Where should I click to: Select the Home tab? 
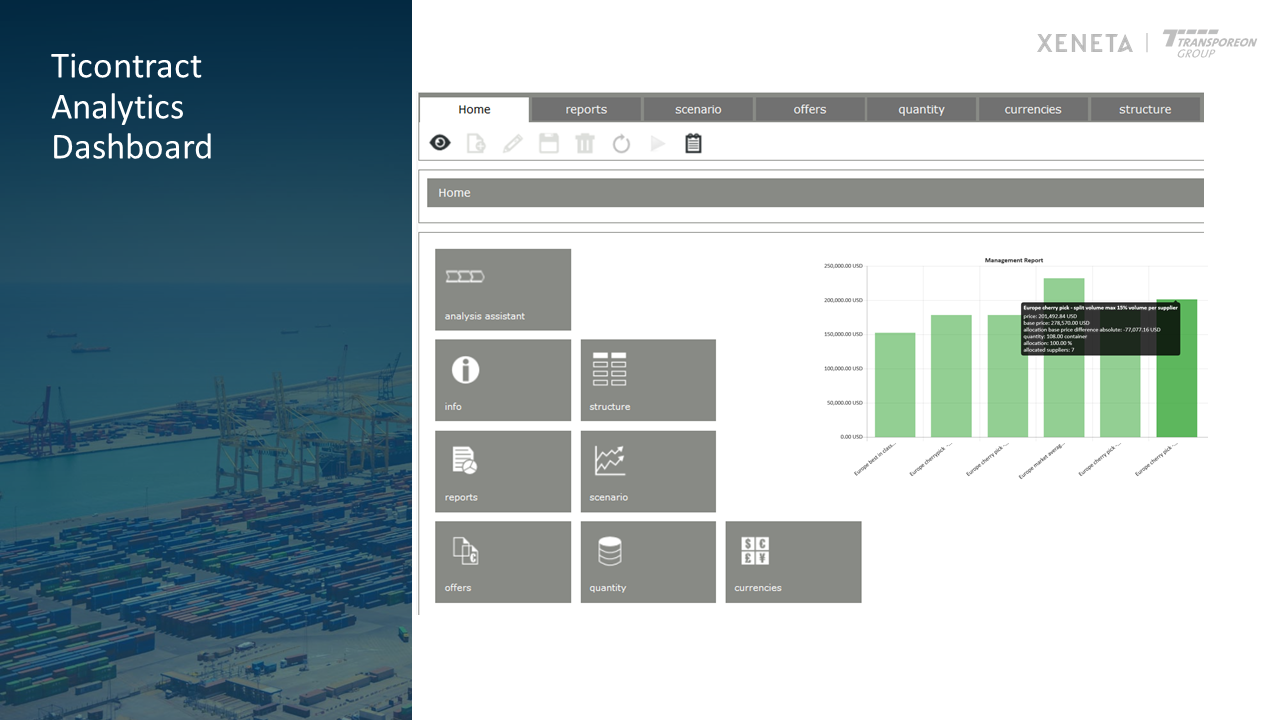pyautogui.click(x=474, y=109)
